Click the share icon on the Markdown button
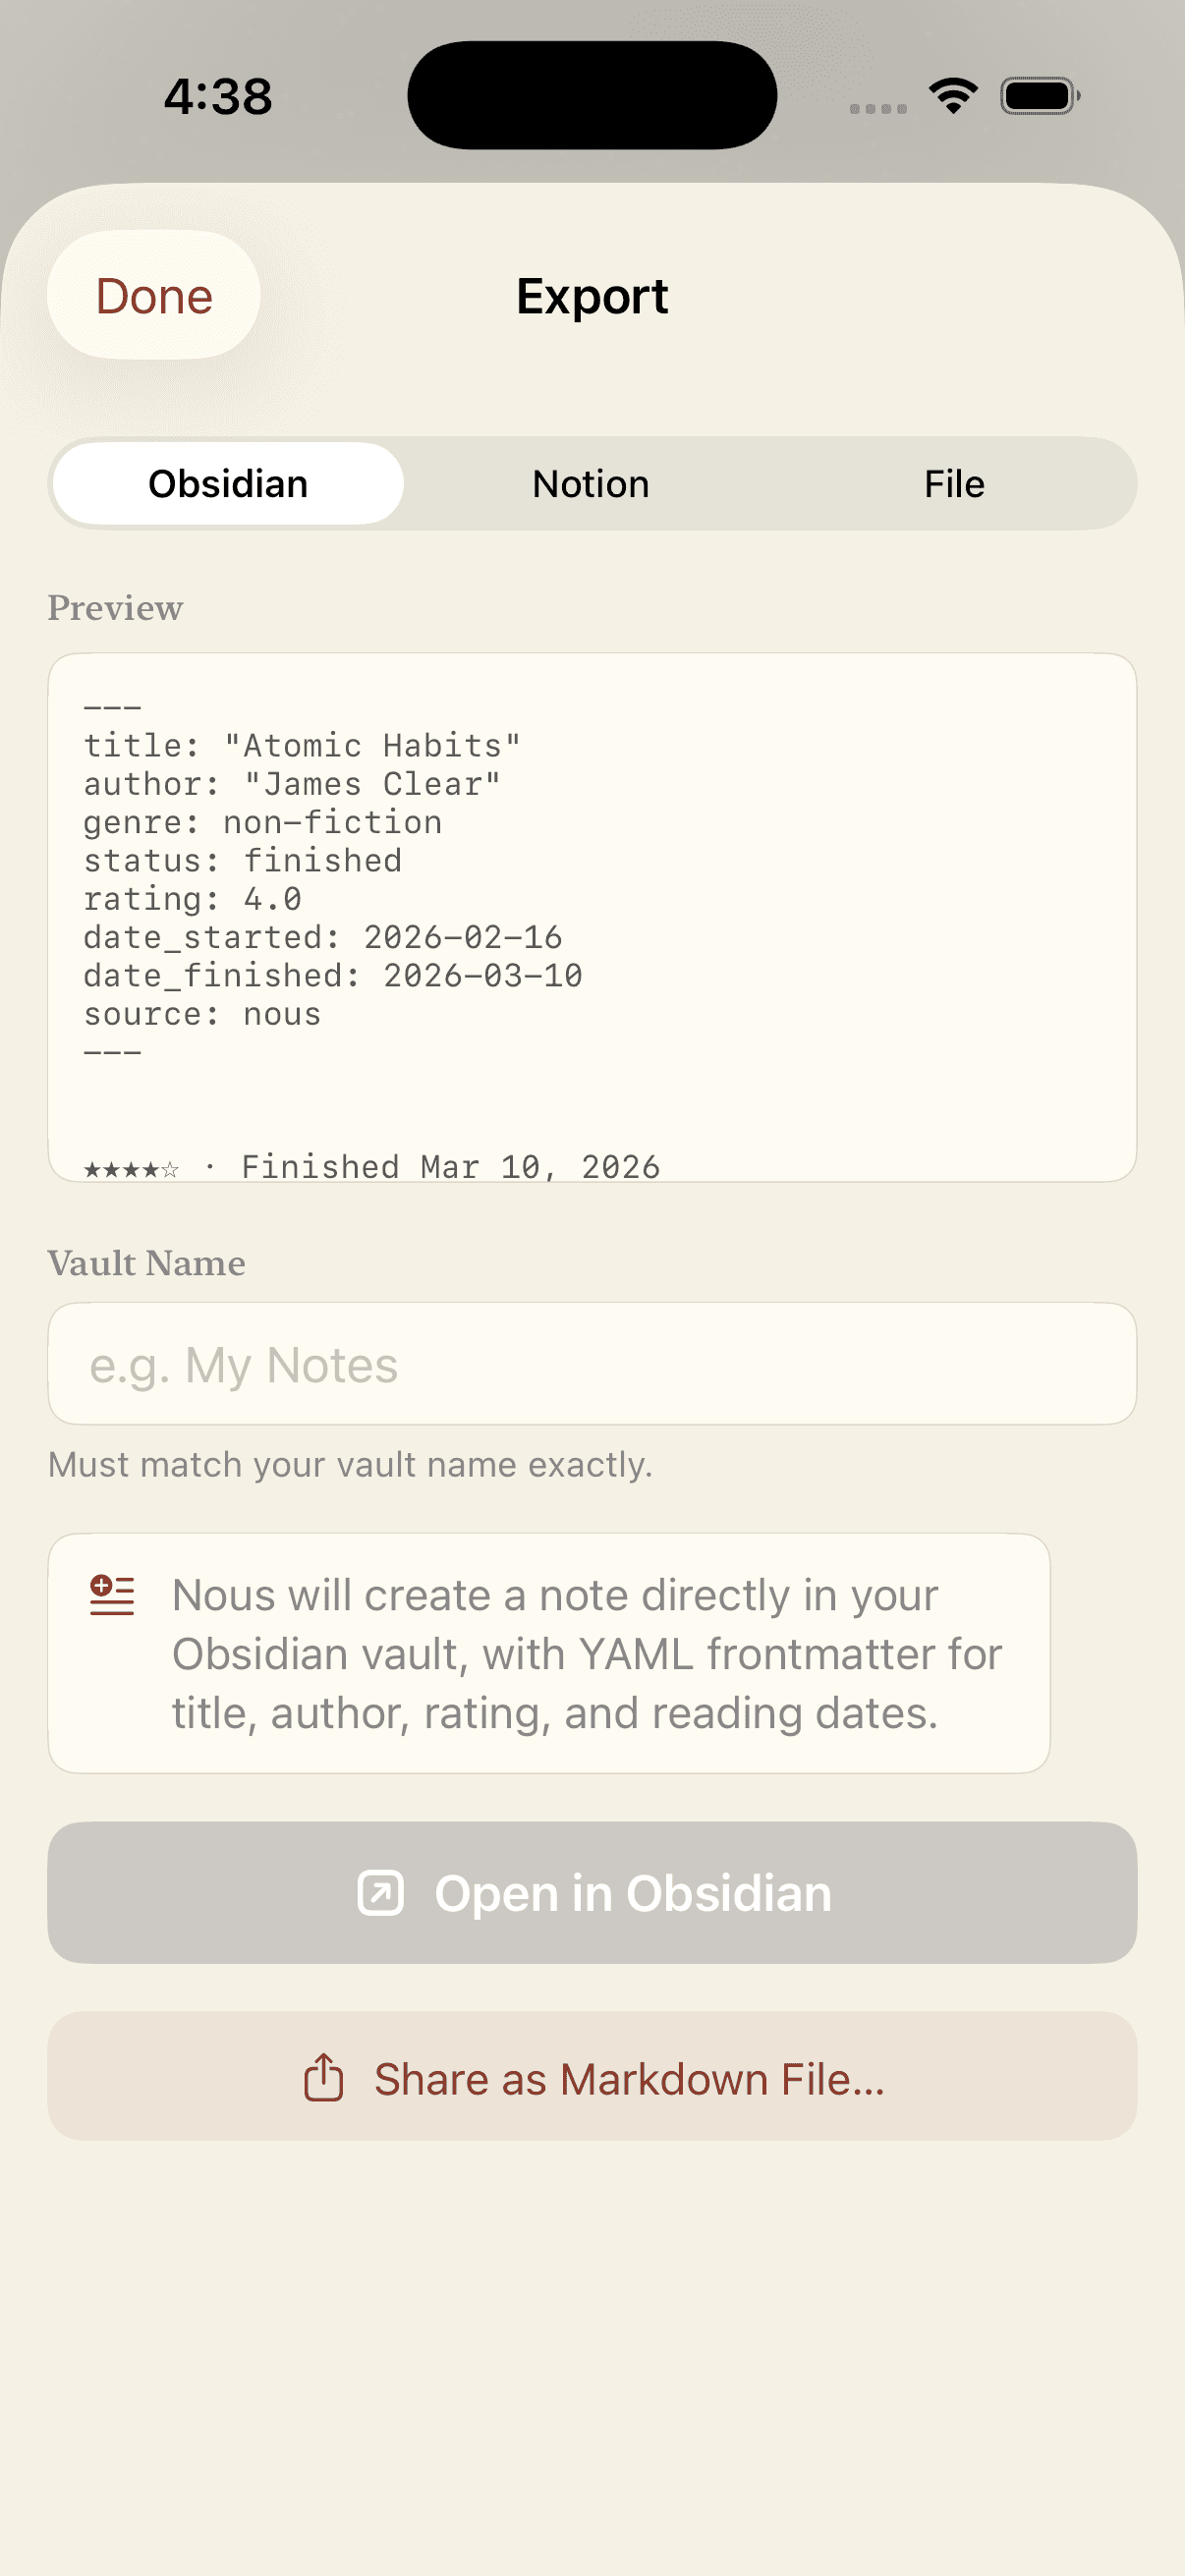This screenshot has height=2576, width=1185. click(323, 2078)
